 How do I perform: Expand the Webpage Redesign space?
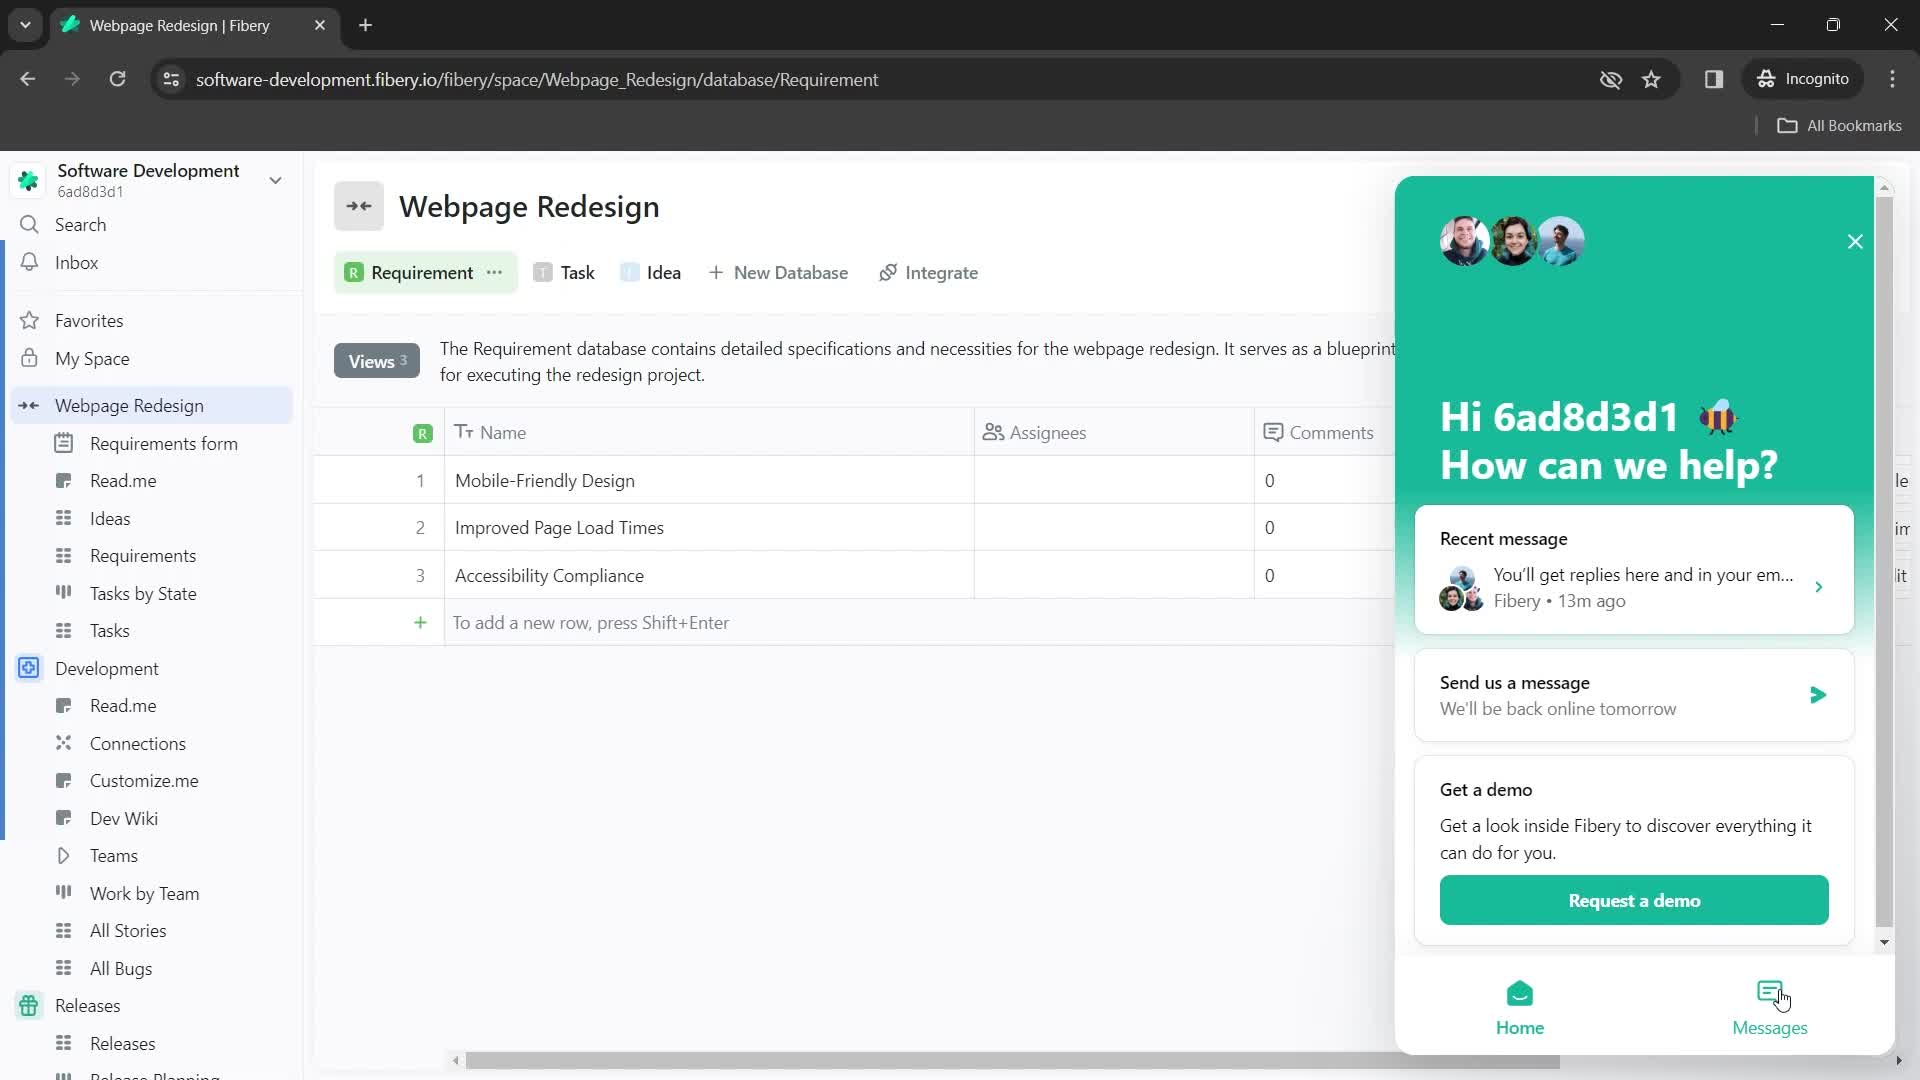[x=29, y=405]
